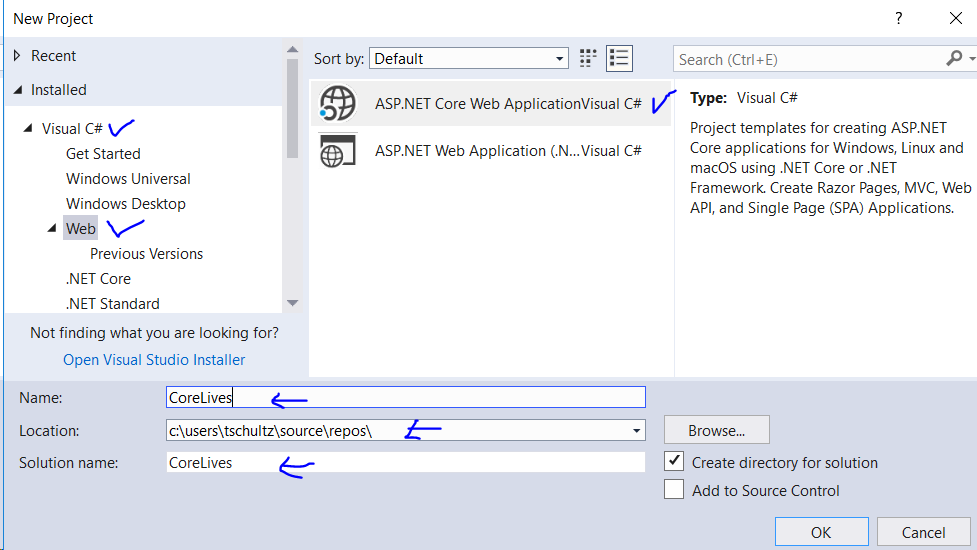Switch to small icons grid view
This screenshot has height=550, width=977.
pos(588,59)
